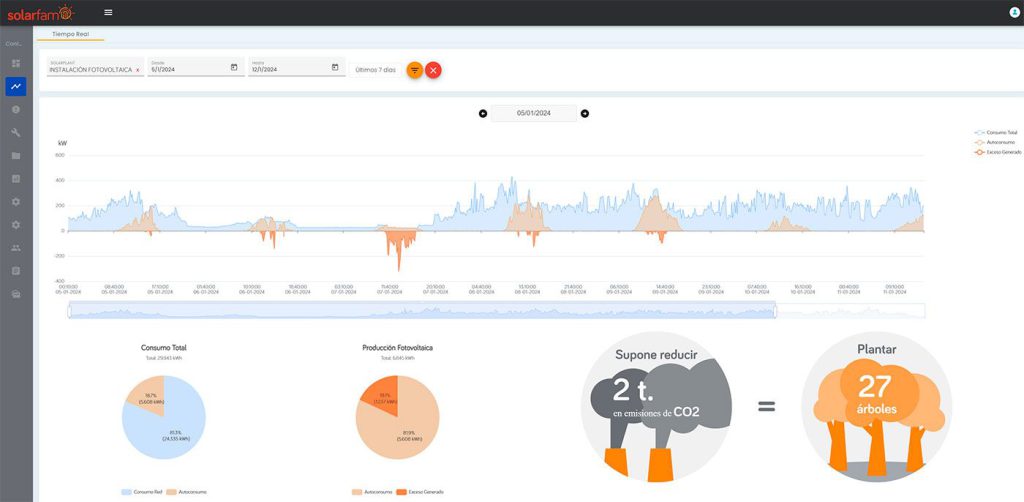The image size is (1024, 502).
Task: Select the active line chart sidebar icon
Action: click(x=16, y=86)
